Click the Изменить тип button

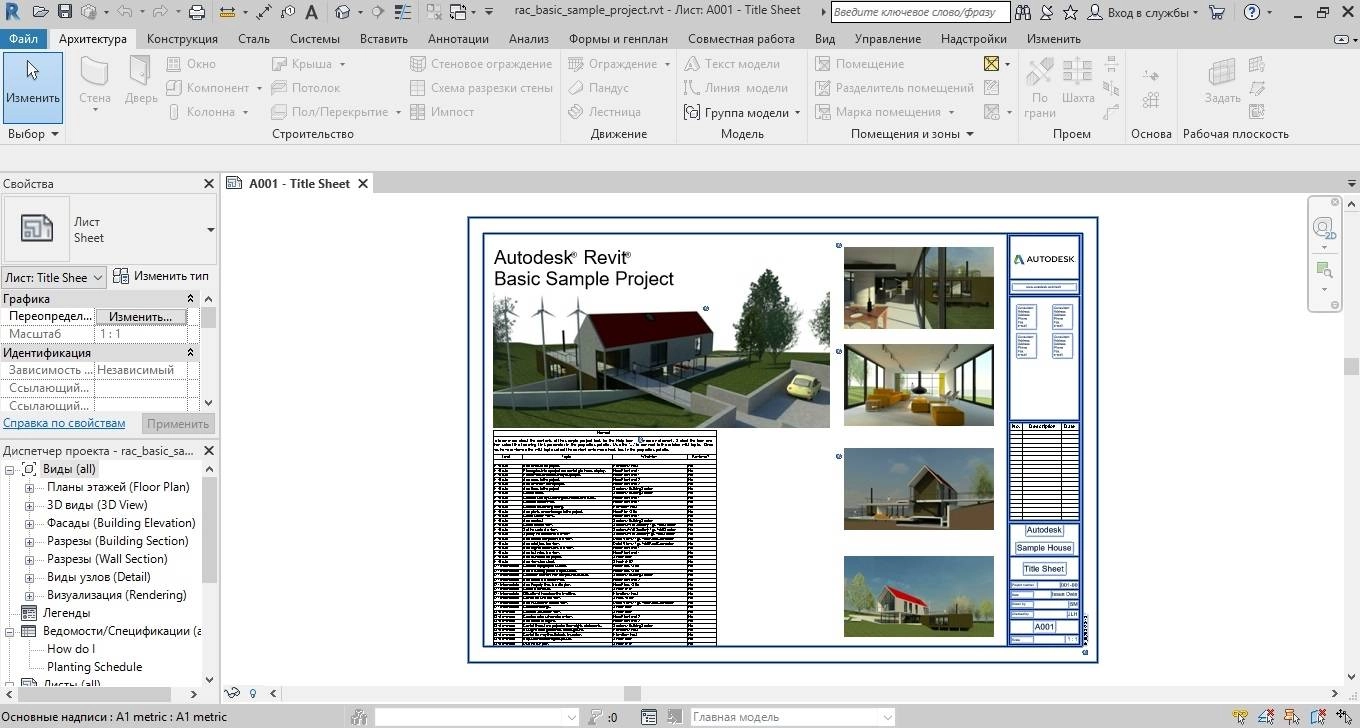click(161, 277)
